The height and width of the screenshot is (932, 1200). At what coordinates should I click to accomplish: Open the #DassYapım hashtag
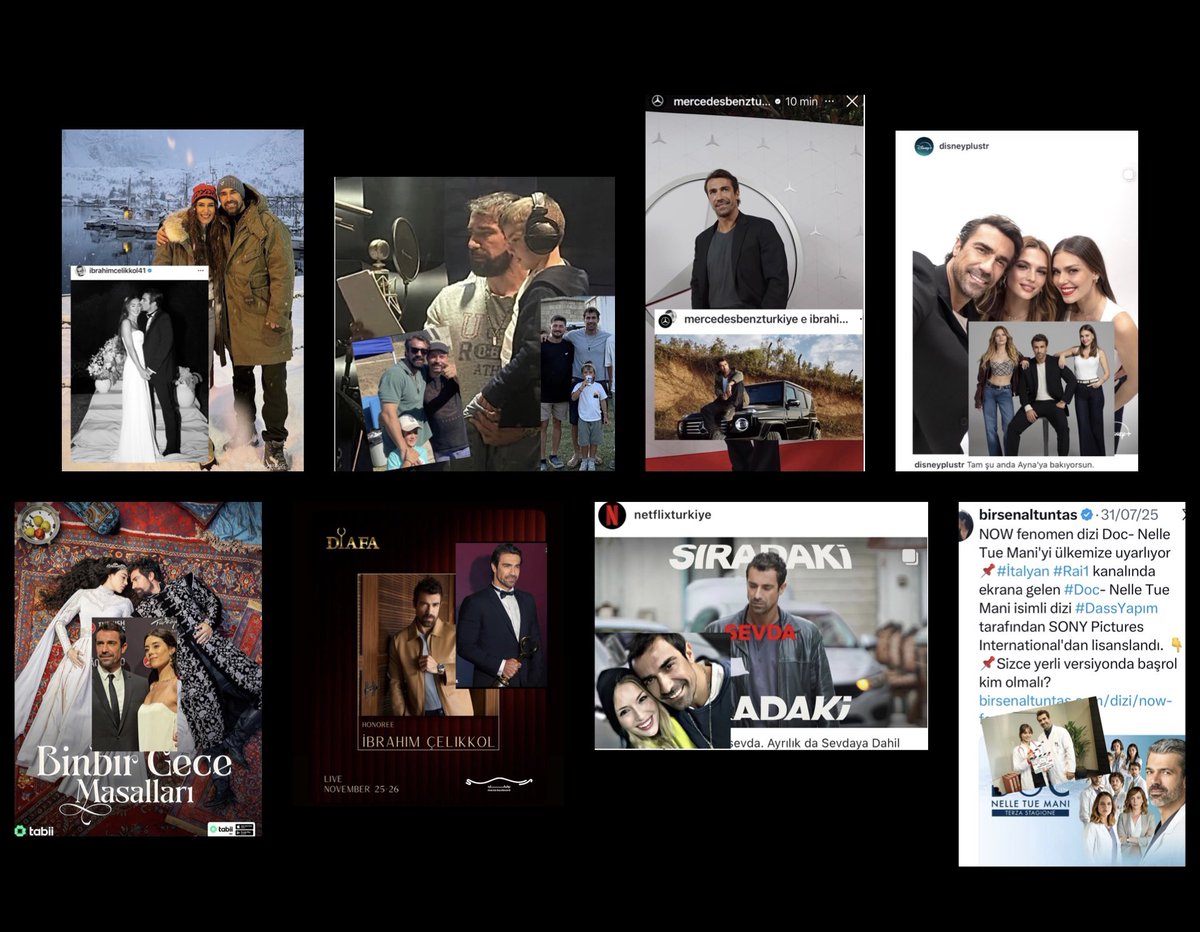(1117, 607)
